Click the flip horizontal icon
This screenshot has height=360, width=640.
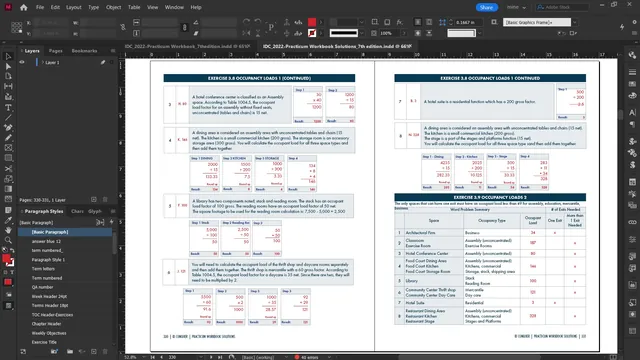(246, 33)
